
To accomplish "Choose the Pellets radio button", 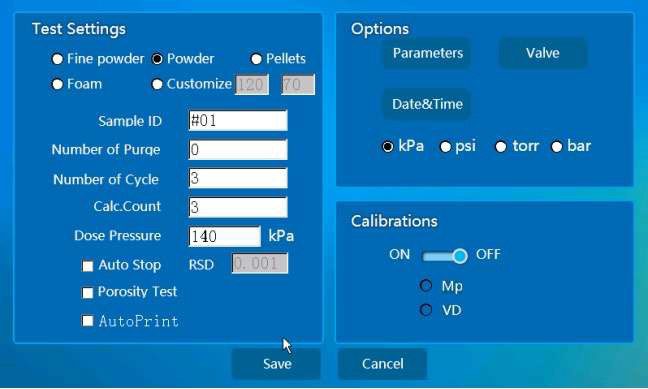I will tap(256, 59).
